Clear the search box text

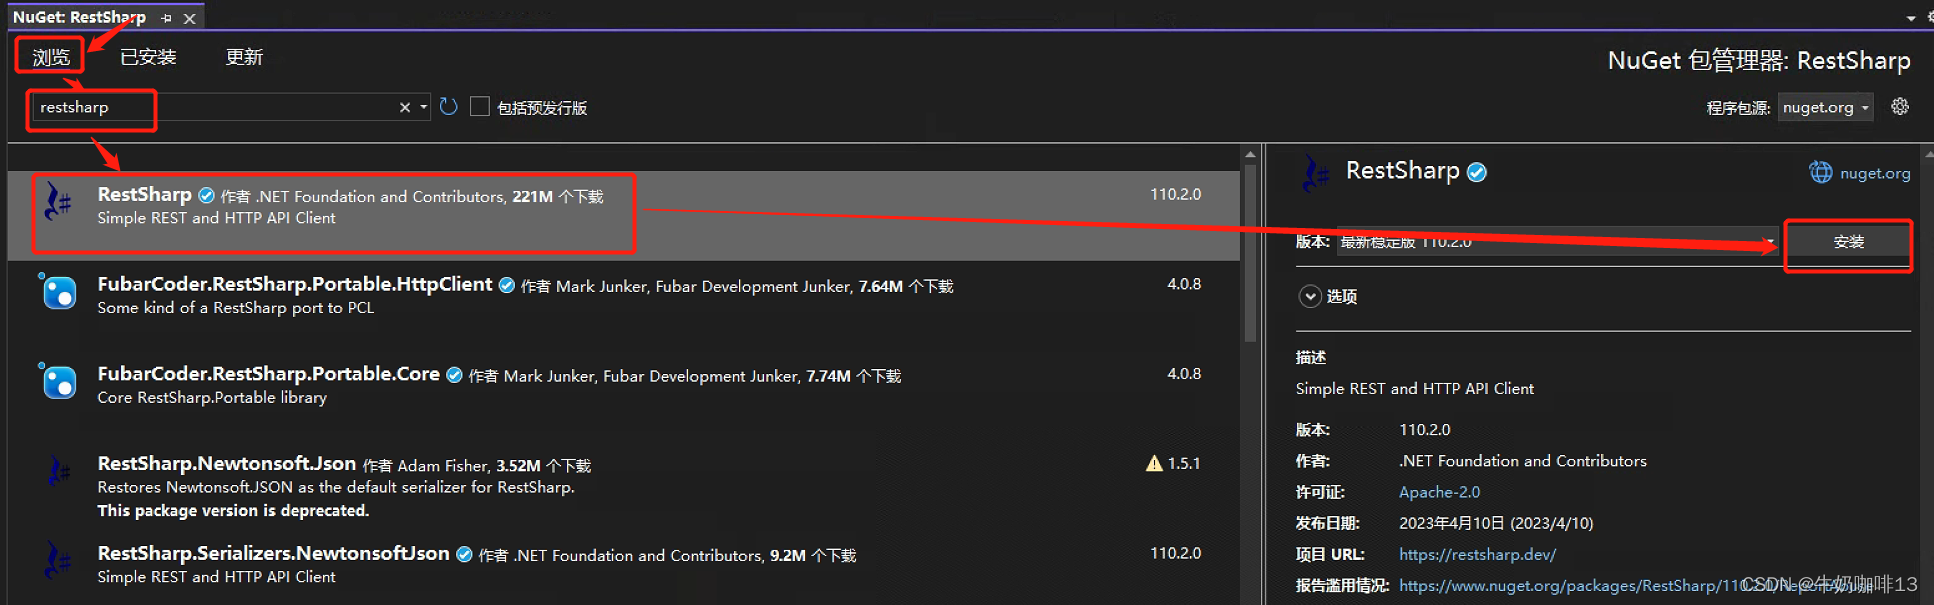[x=405, y=107]
